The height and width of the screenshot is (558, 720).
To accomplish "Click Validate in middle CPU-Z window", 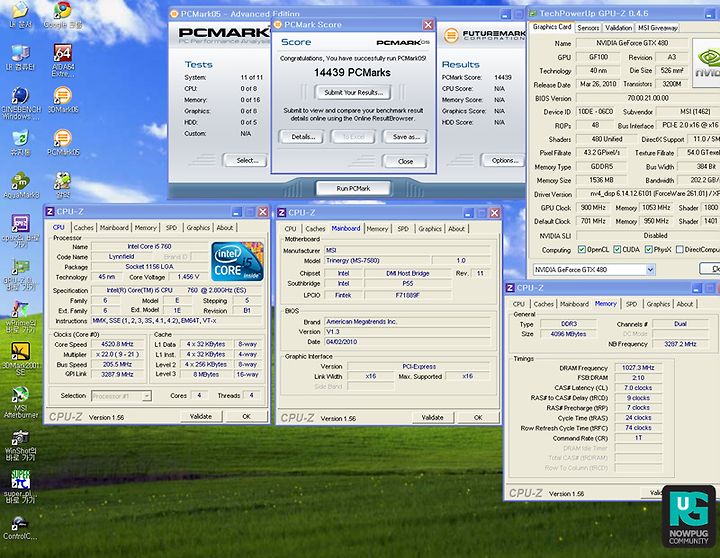I will click(433, 417).
